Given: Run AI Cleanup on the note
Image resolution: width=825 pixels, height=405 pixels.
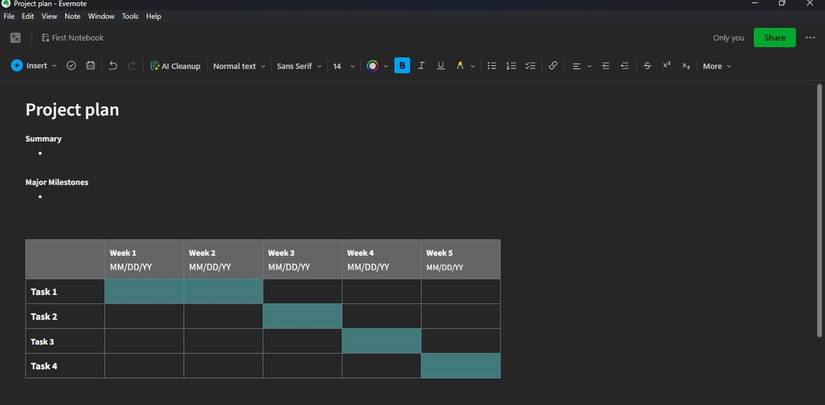Looking at the screenshot, I should (175, 66).
